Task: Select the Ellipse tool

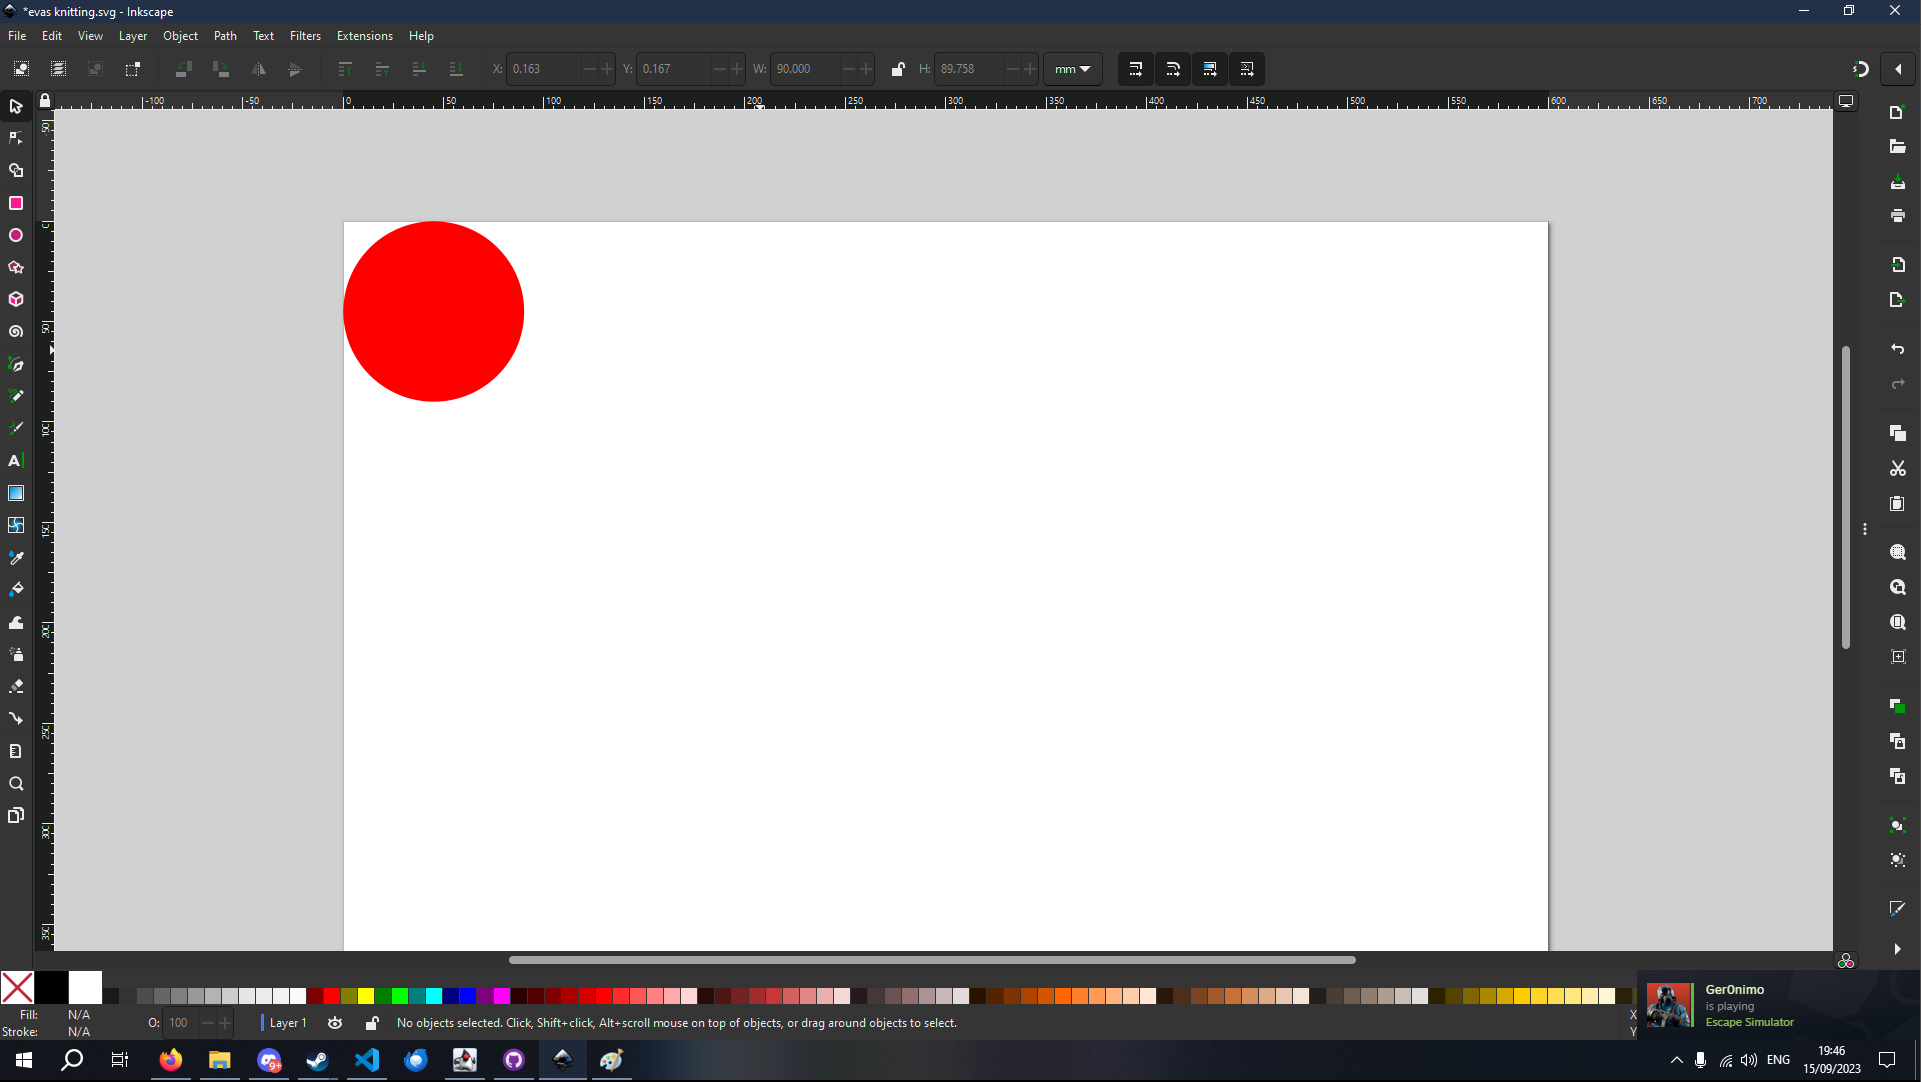Action: (16, 235)
